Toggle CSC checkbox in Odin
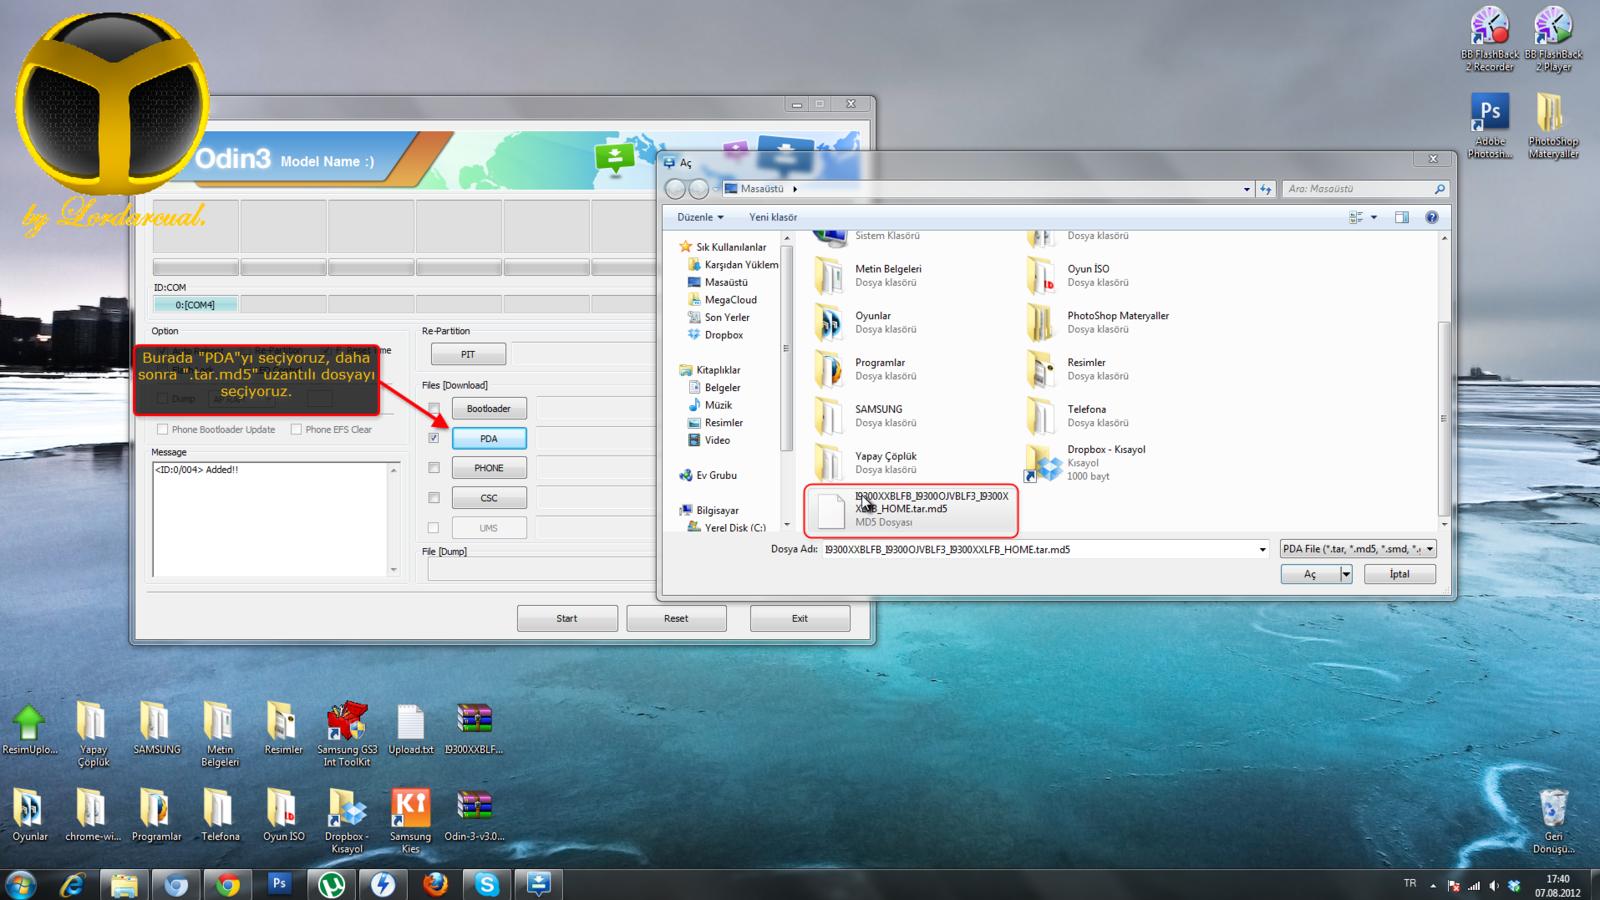Image resolution: width=1600 pixels, height=900 pixels. 433,497
